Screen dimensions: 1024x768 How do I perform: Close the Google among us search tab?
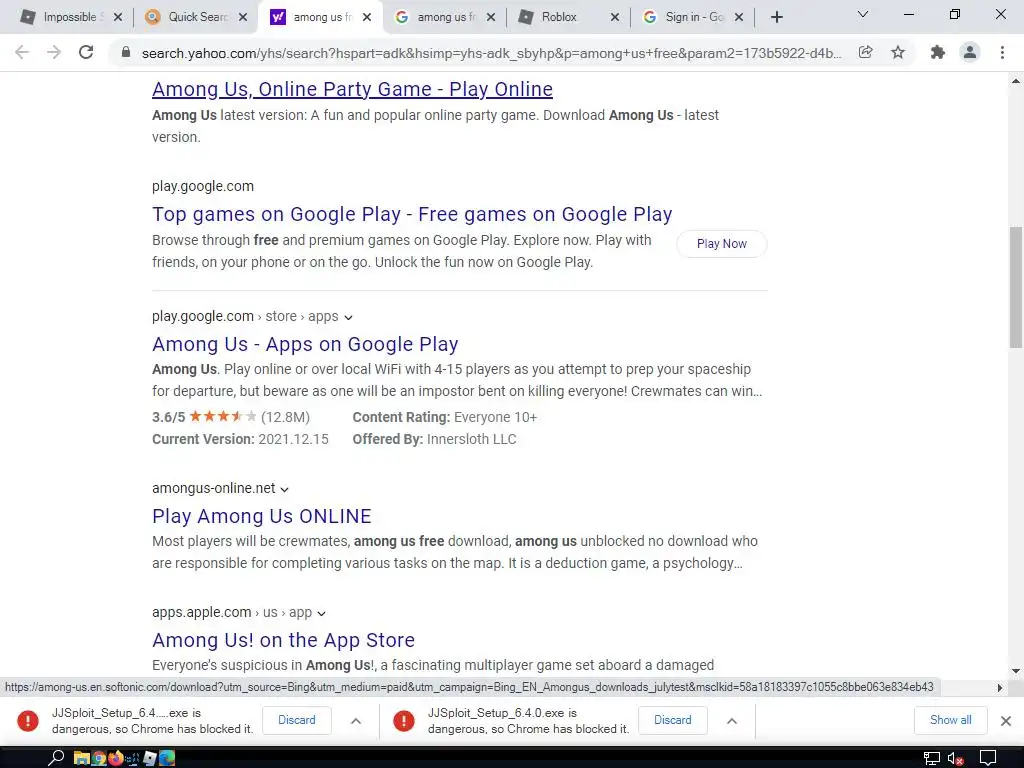pos(491,17)
